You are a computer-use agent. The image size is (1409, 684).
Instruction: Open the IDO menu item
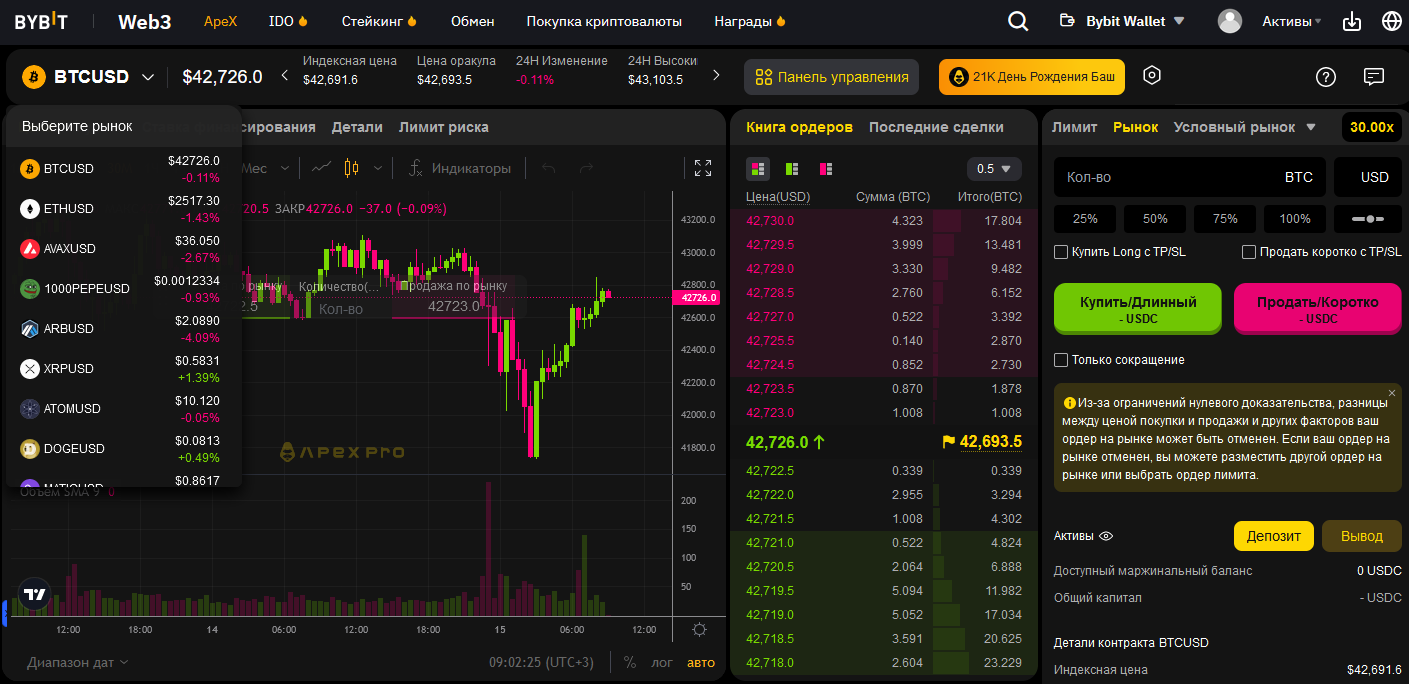click(x=289, y=21)
